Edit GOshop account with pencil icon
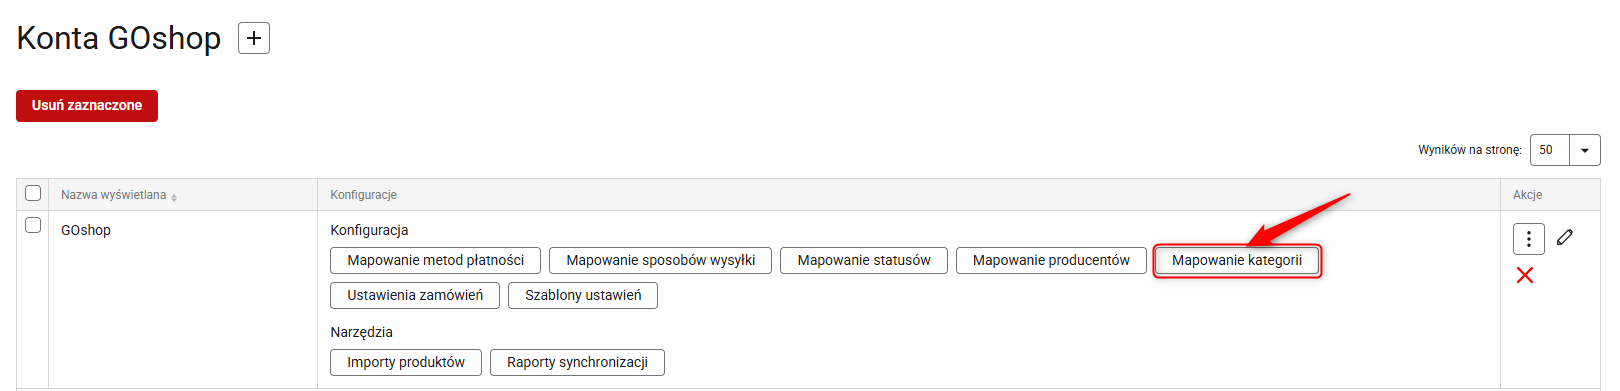 click(x=1565, y=237)
